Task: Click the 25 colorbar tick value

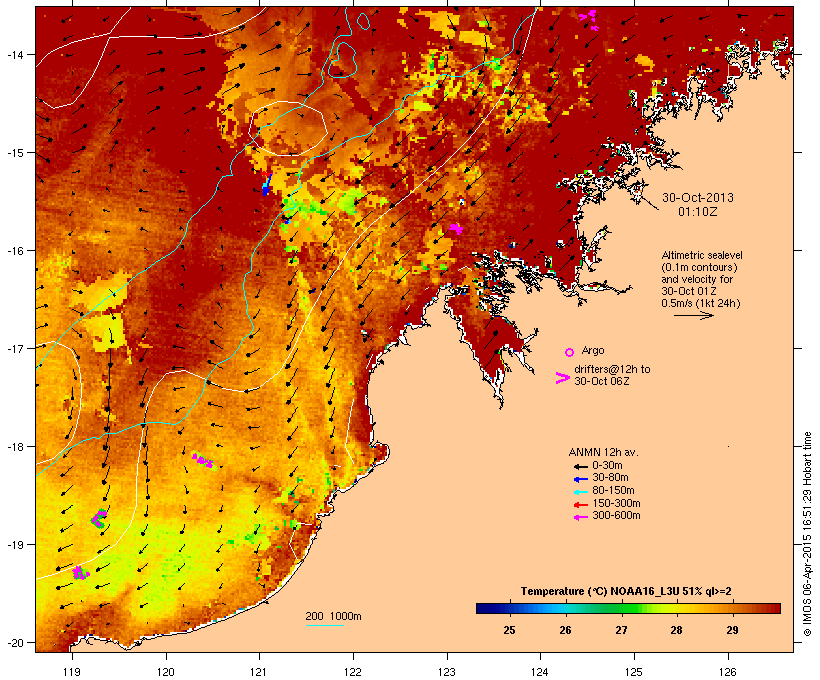Action: pos(509,630)
